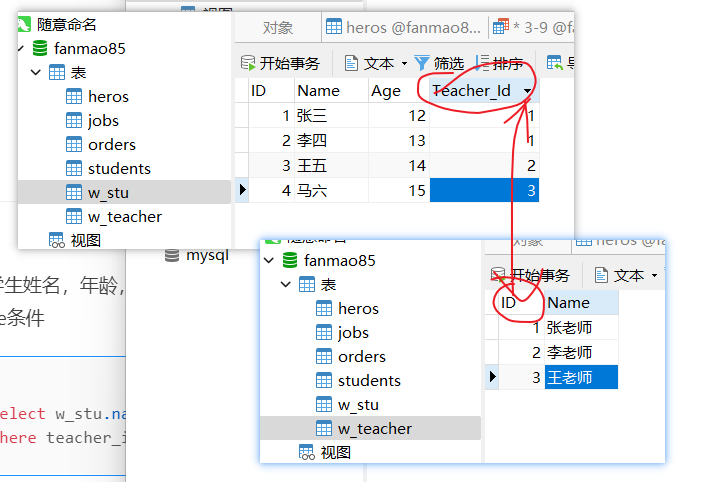Click the highlighted Teacher_Id cell 3

pyautogui.click(x=484, y=190)
